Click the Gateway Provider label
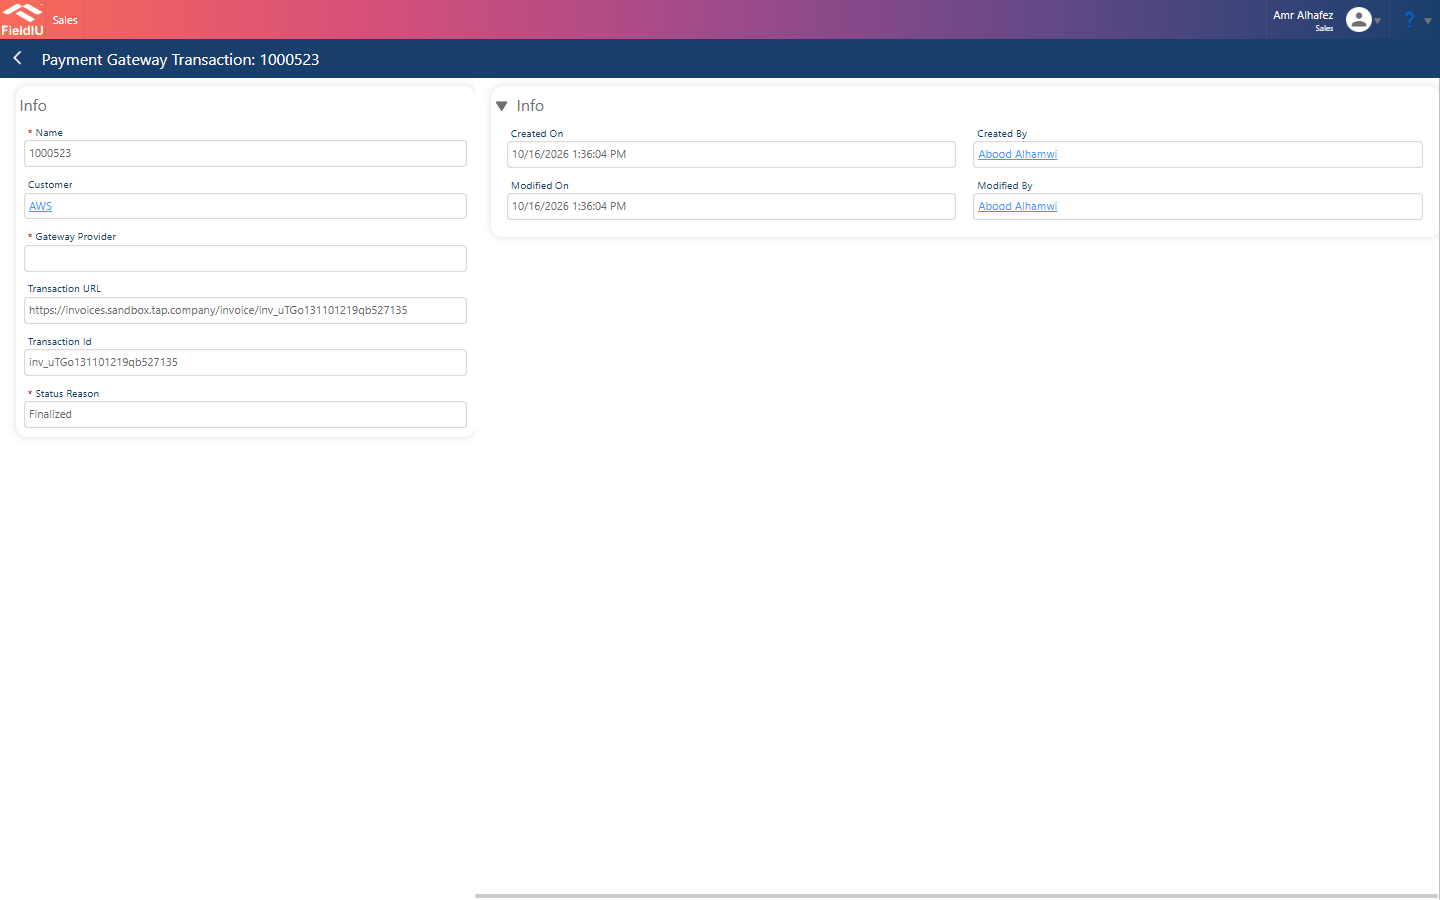 point(76,237)
